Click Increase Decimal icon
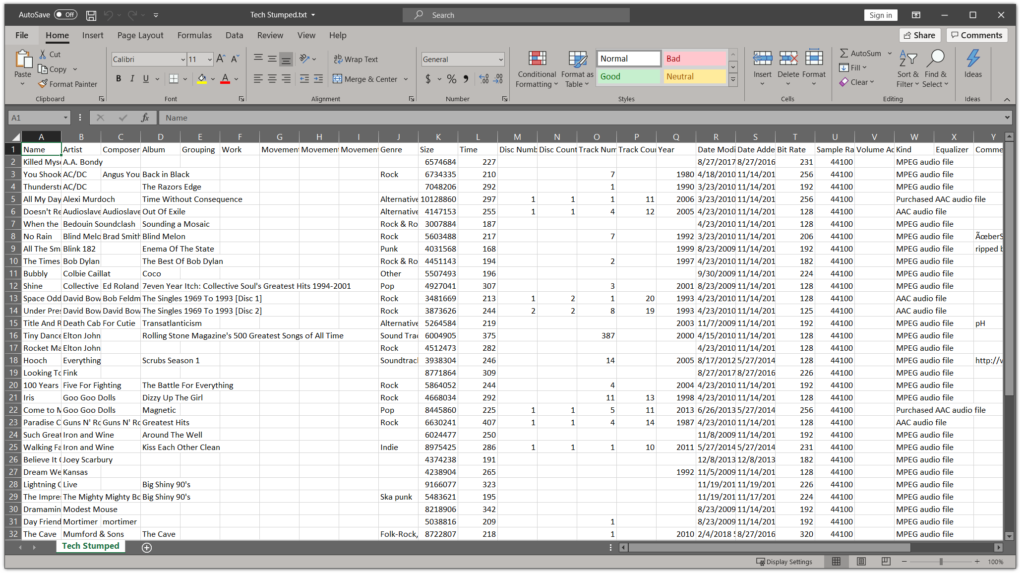 pos(484,79)
